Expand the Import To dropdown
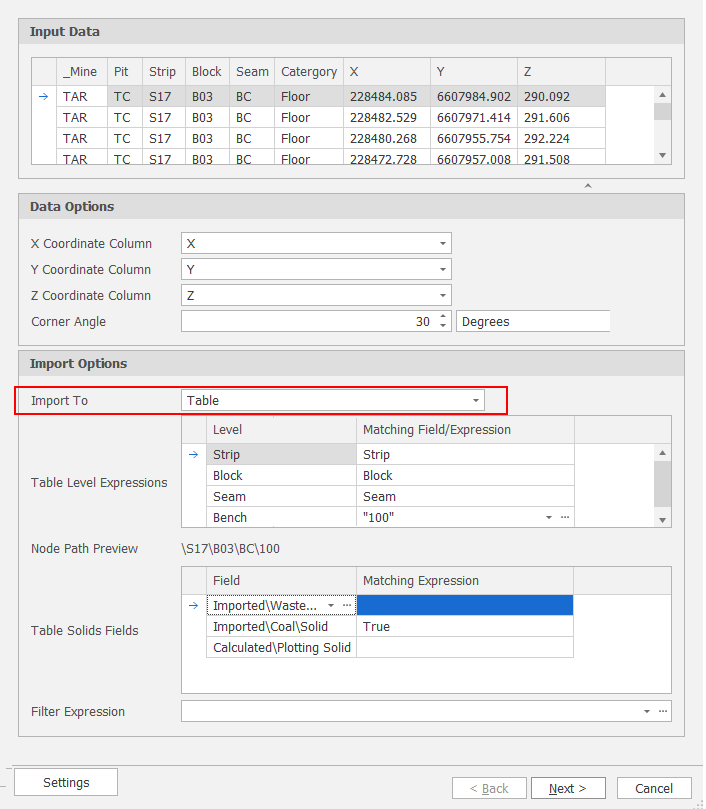706x809 pixels. click(475, 401)
